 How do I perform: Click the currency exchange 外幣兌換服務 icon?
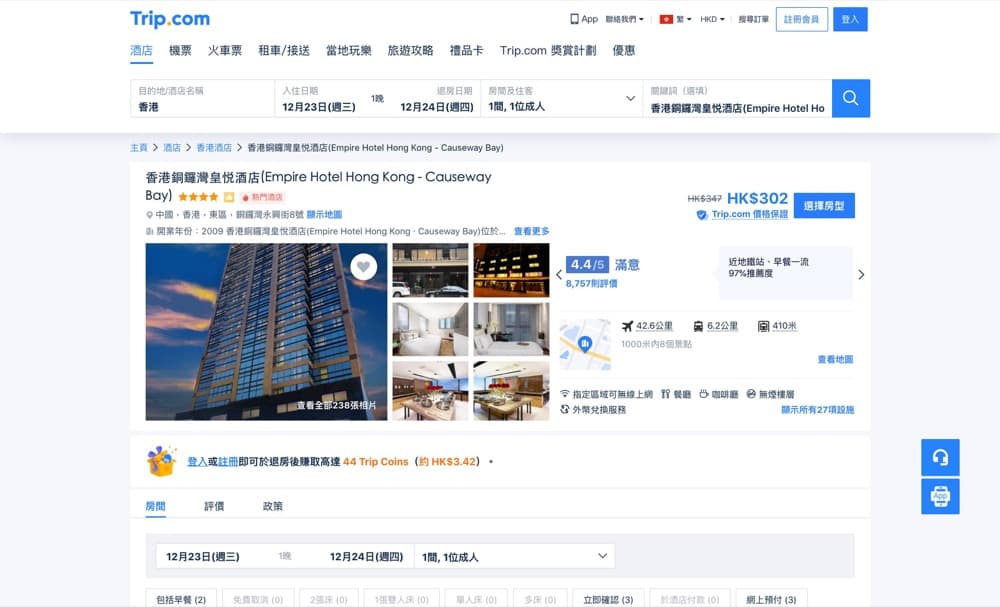pos(564,409)
